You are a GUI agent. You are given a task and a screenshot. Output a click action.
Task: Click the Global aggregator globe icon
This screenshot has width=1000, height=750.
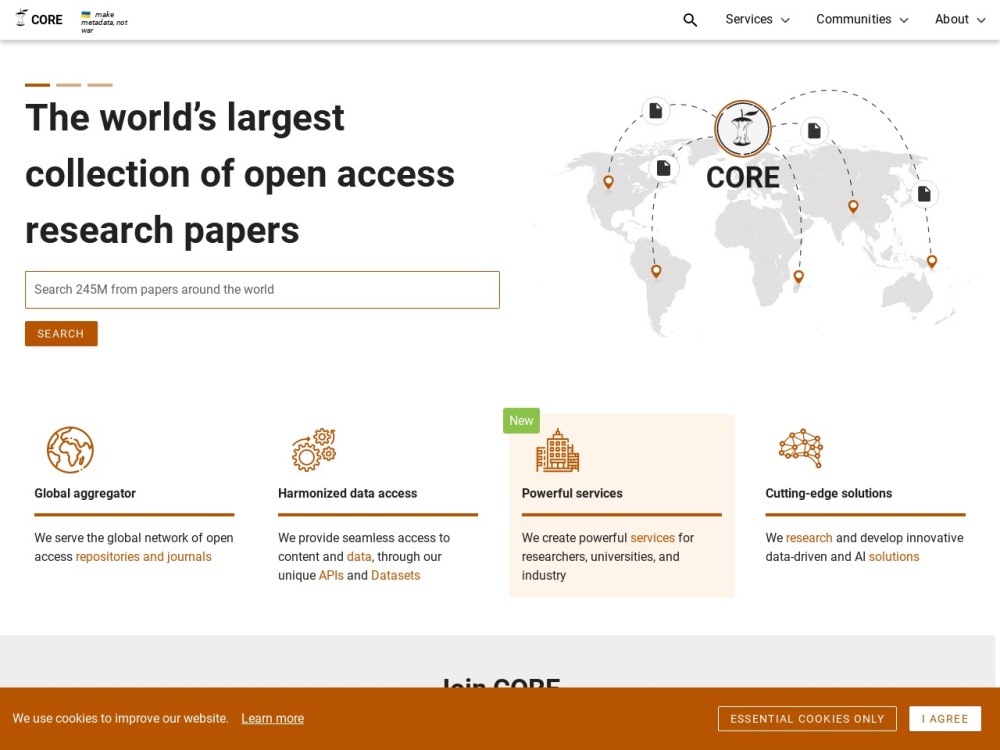70,450
